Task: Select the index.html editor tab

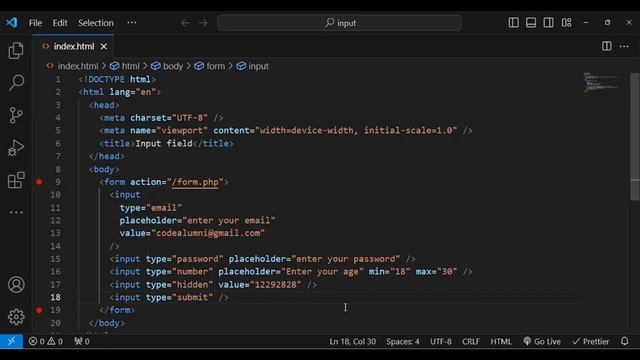Action: coord(73,47)
